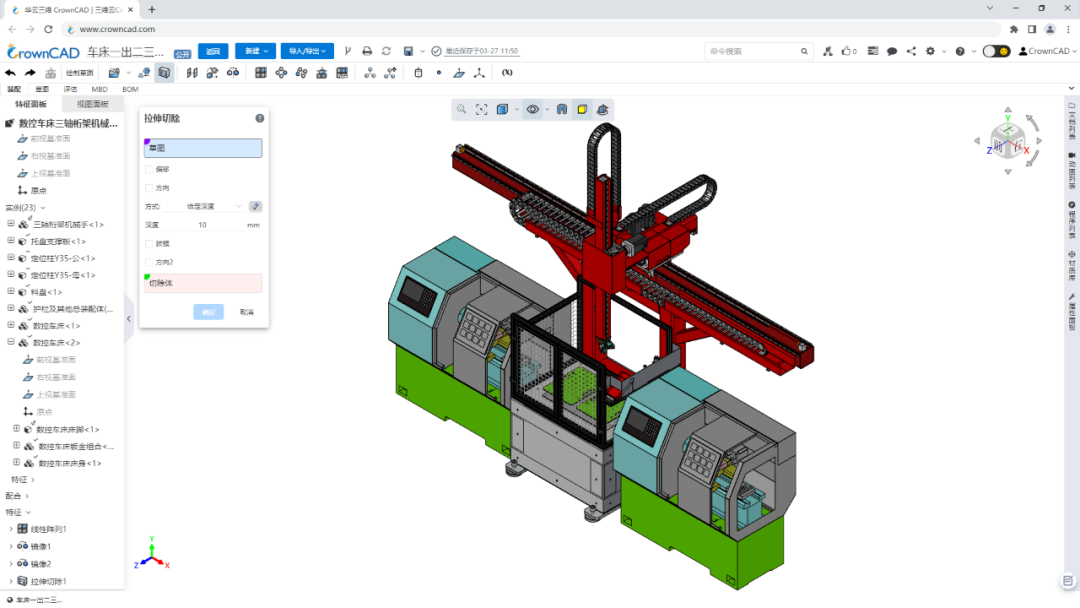This screenshot has width=1080, height=608.
Task: Click the 绘制草图 sketch button
Action: pos(79,73)
